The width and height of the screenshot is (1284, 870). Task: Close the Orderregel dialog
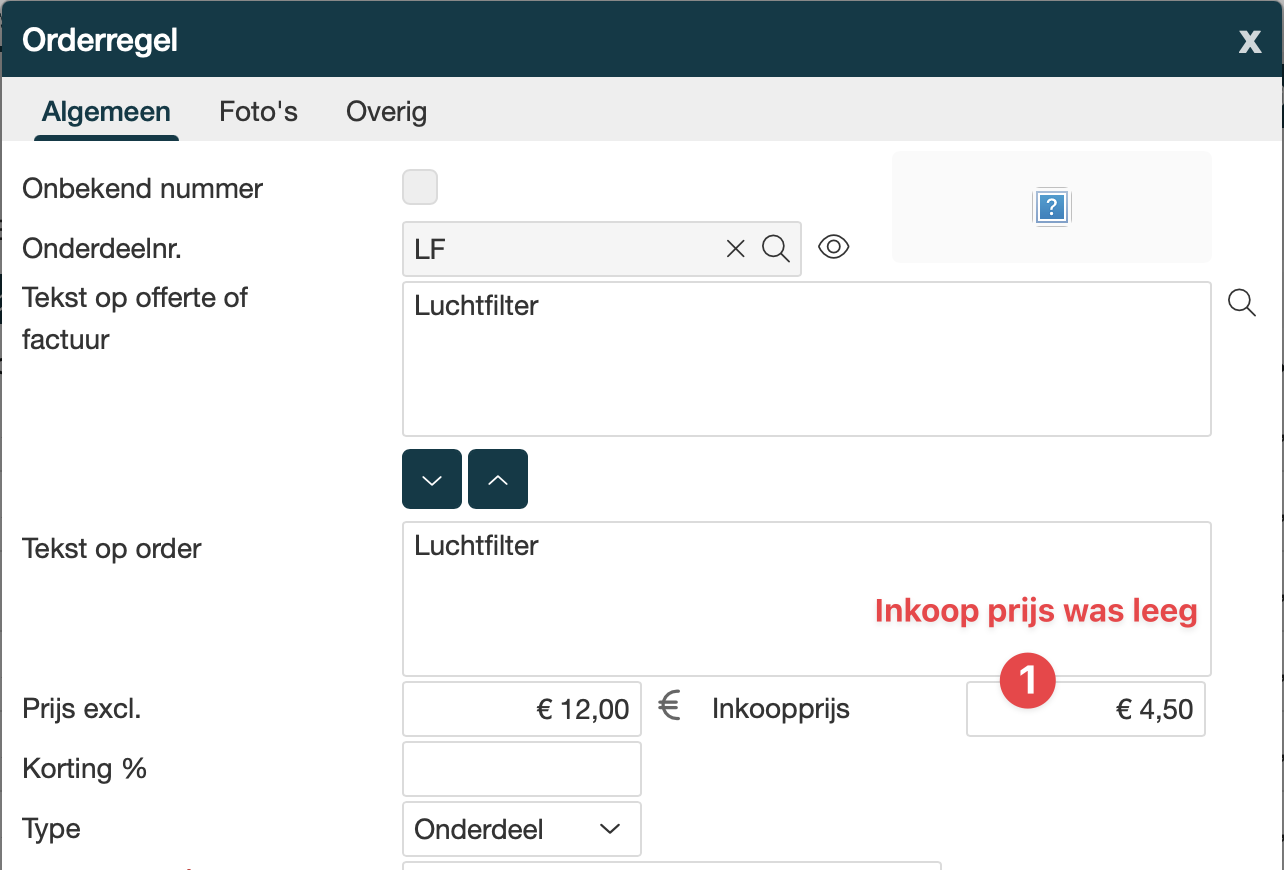[x=1249, y=41]
